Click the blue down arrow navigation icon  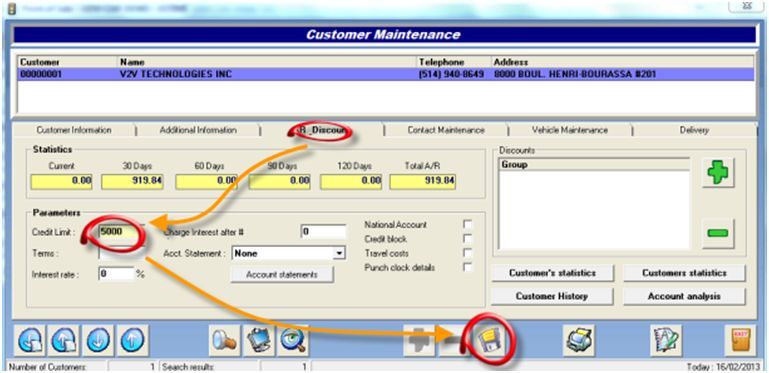coord(98,340)
